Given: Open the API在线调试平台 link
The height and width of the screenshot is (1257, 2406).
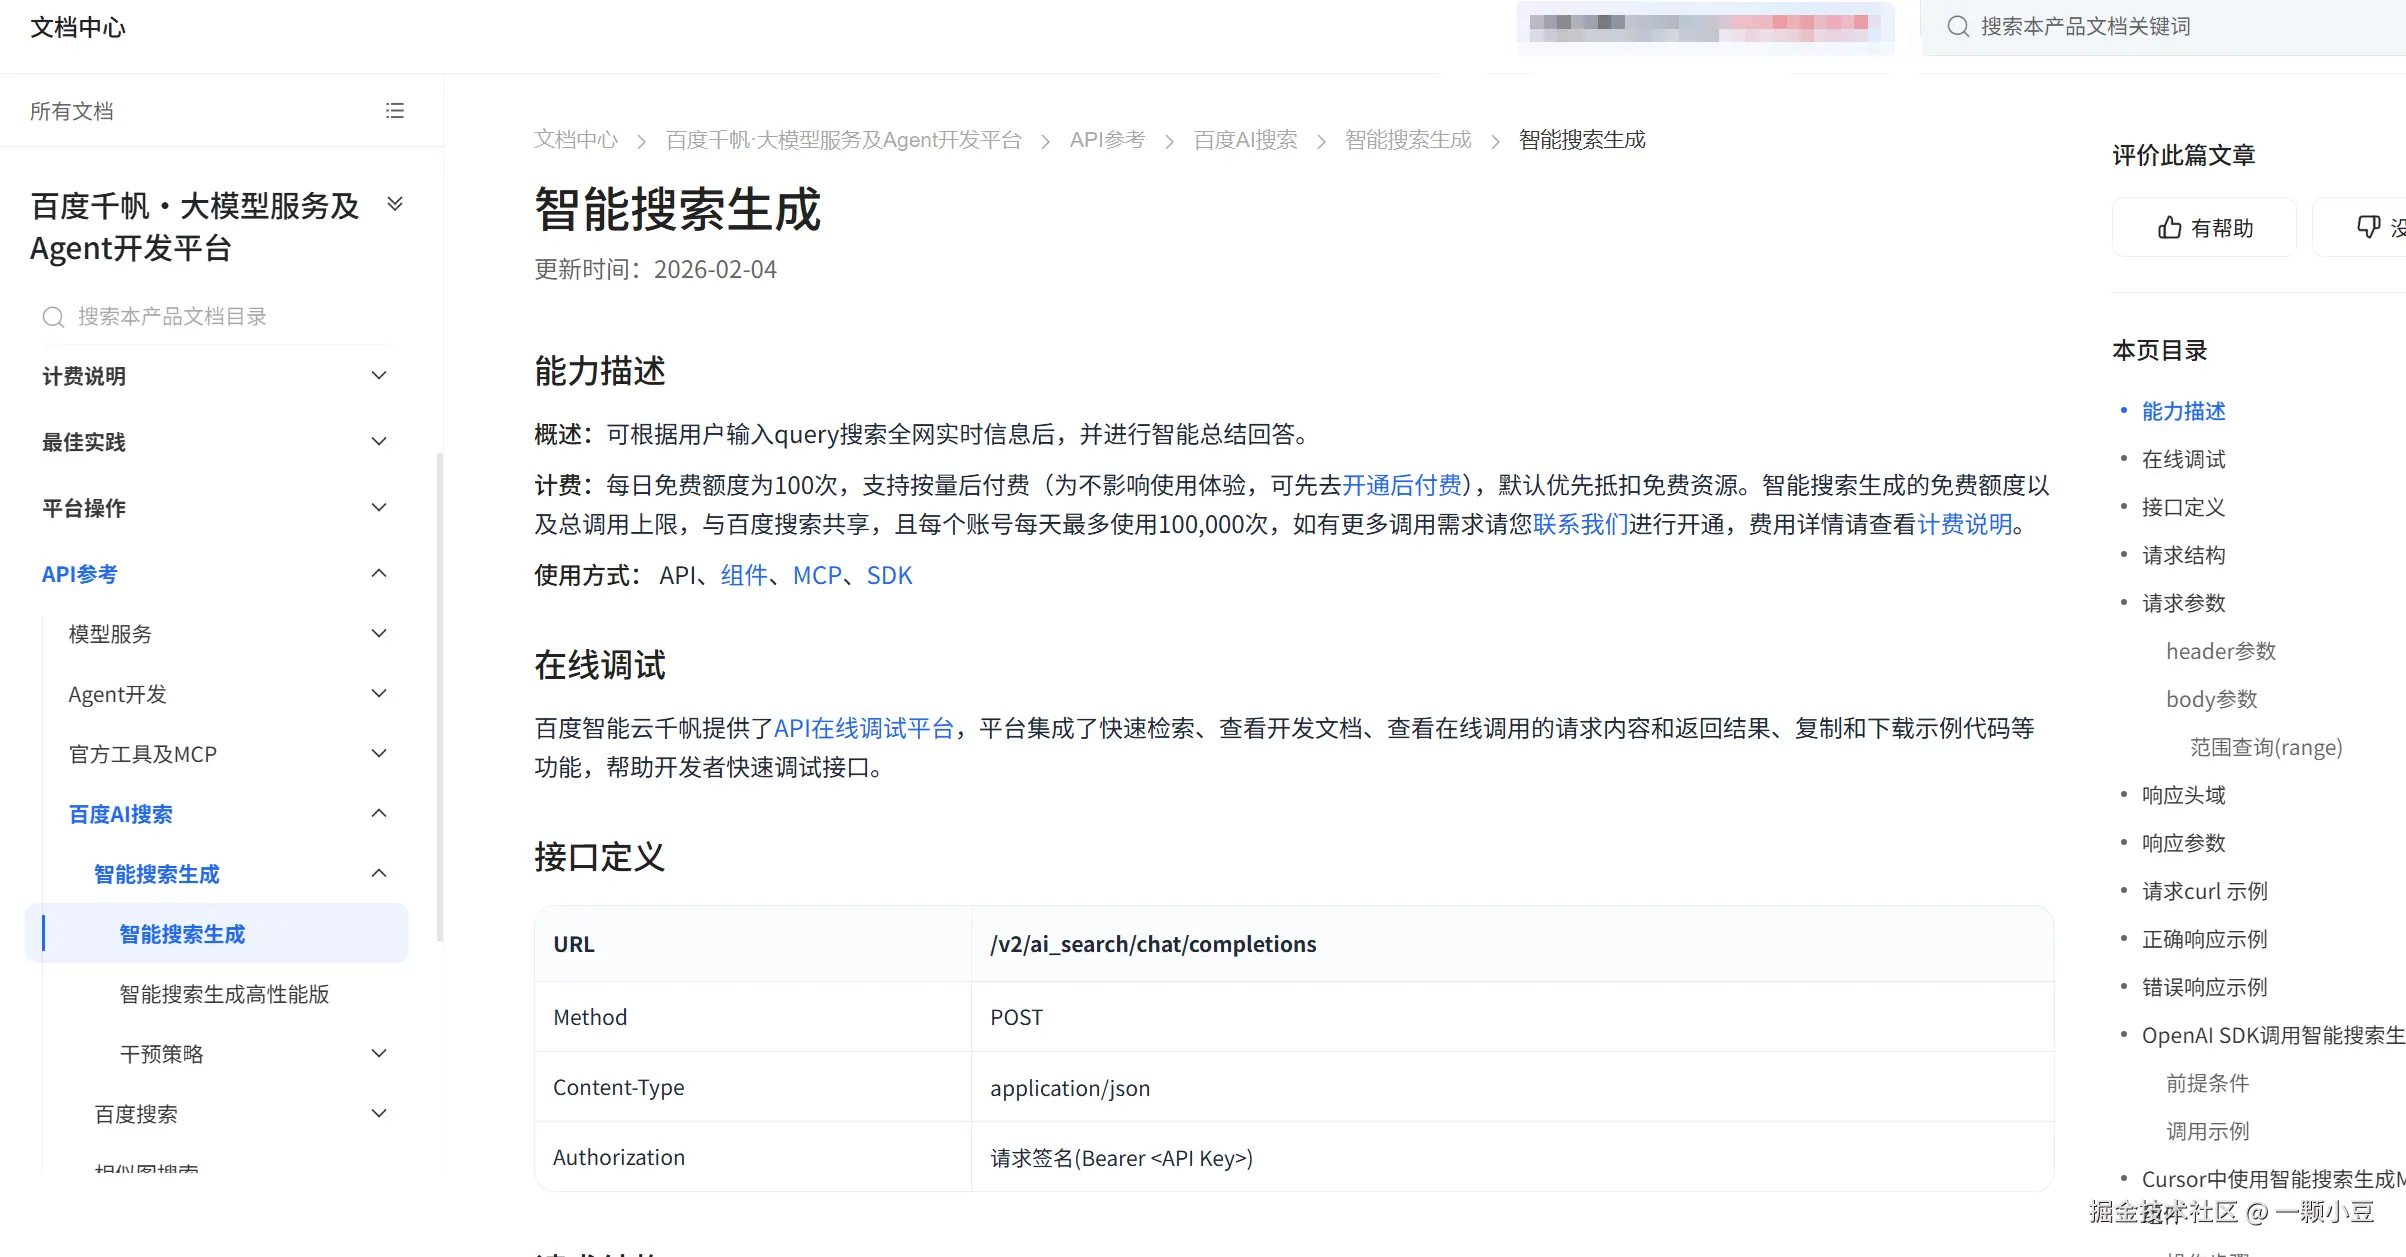Looking at the screenshot, I should point(864,729).
